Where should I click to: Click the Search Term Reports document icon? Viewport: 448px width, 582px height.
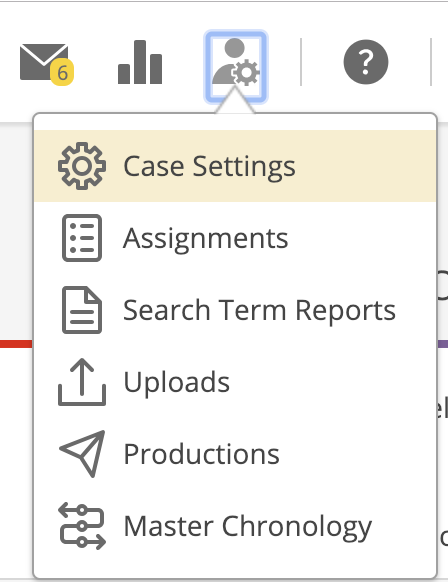pyautogui.click(x=82, y=310)
